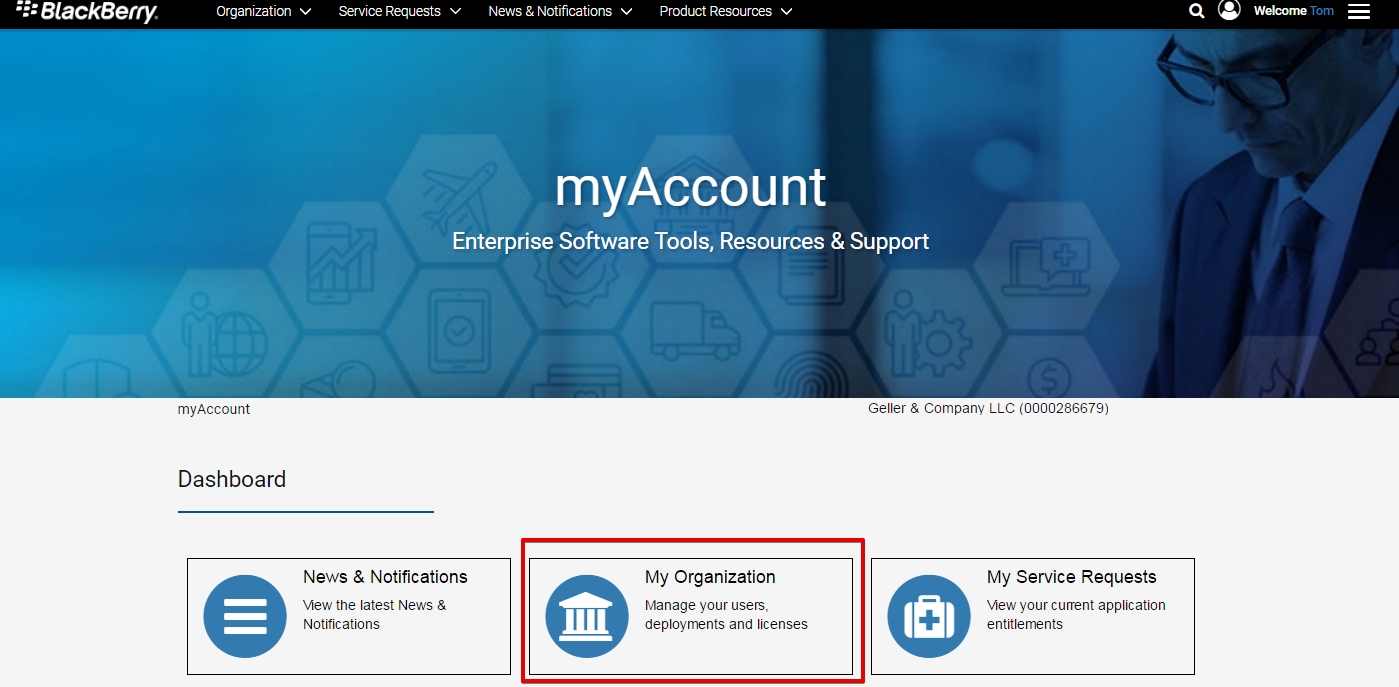Expand the Product Resources dropdown chevron
The height and width of the screenshot is (687, 1399).
click(786, 12)
